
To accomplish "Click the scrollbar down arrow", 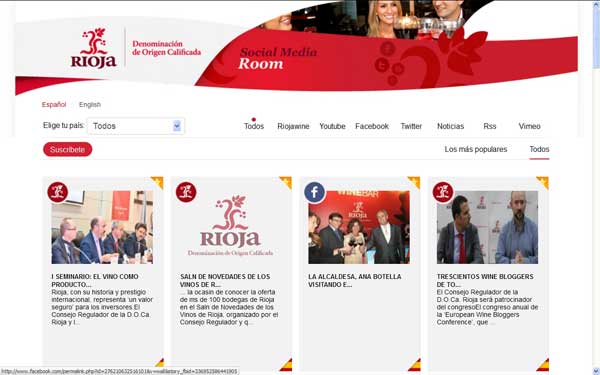I will [x=596, y=371].
